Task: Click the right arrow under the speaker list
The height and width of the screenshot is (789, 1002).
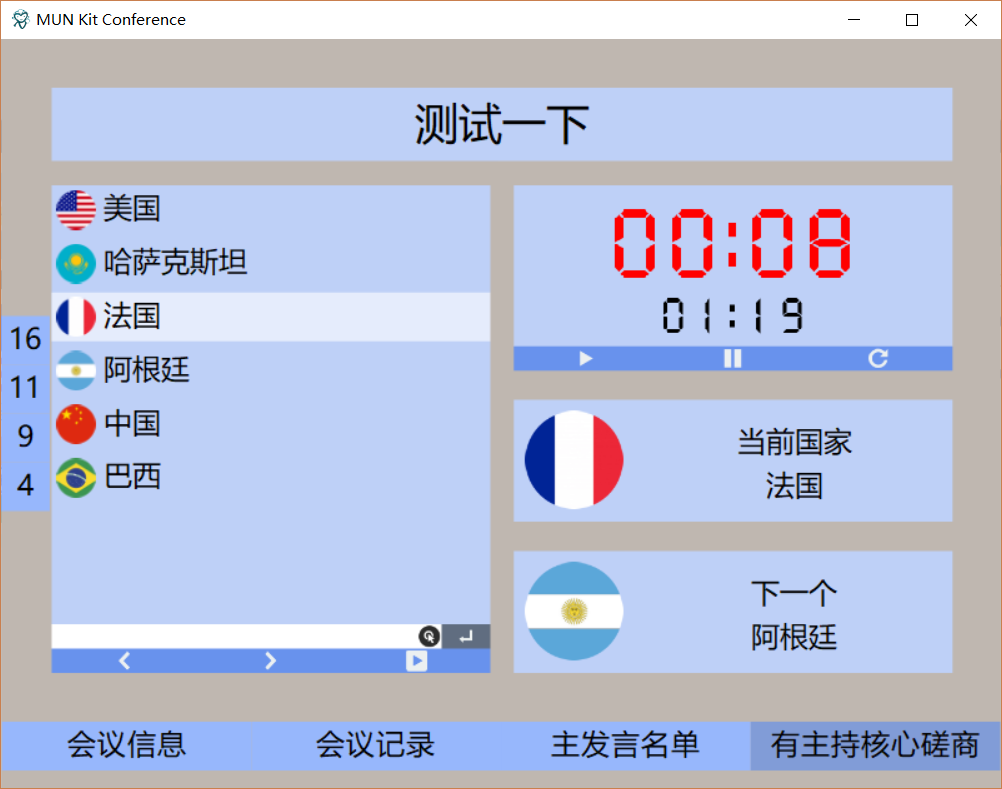Action: click(269, 660)
